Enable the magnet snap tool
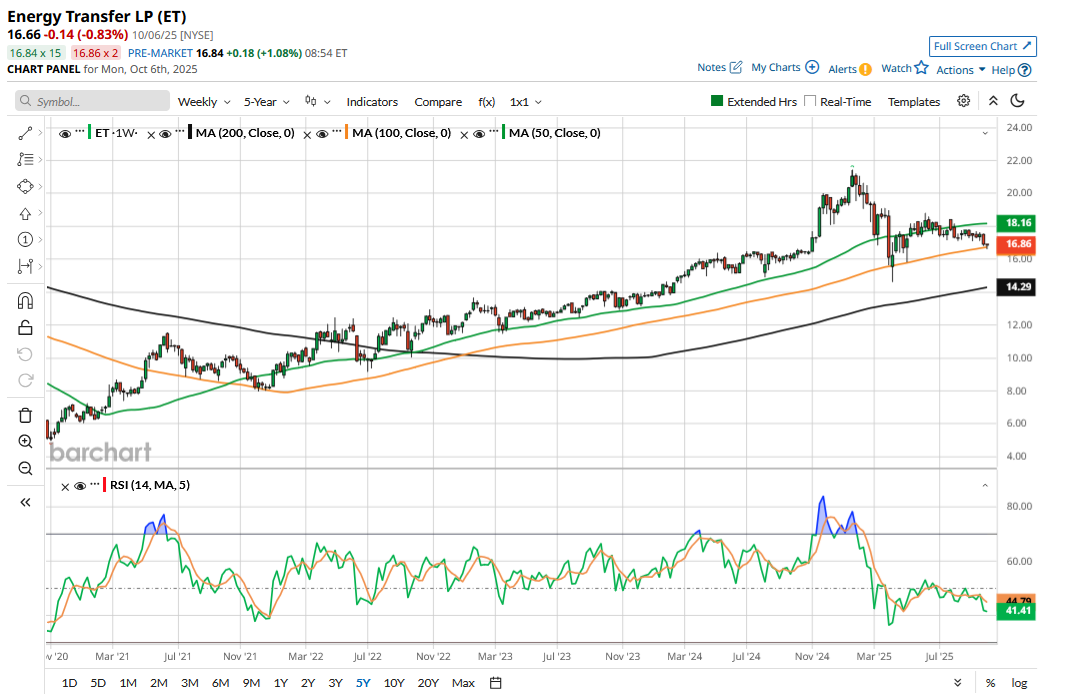Viewport: 1070px width, 700px height. pyautogui.click(x=25, y=301)
